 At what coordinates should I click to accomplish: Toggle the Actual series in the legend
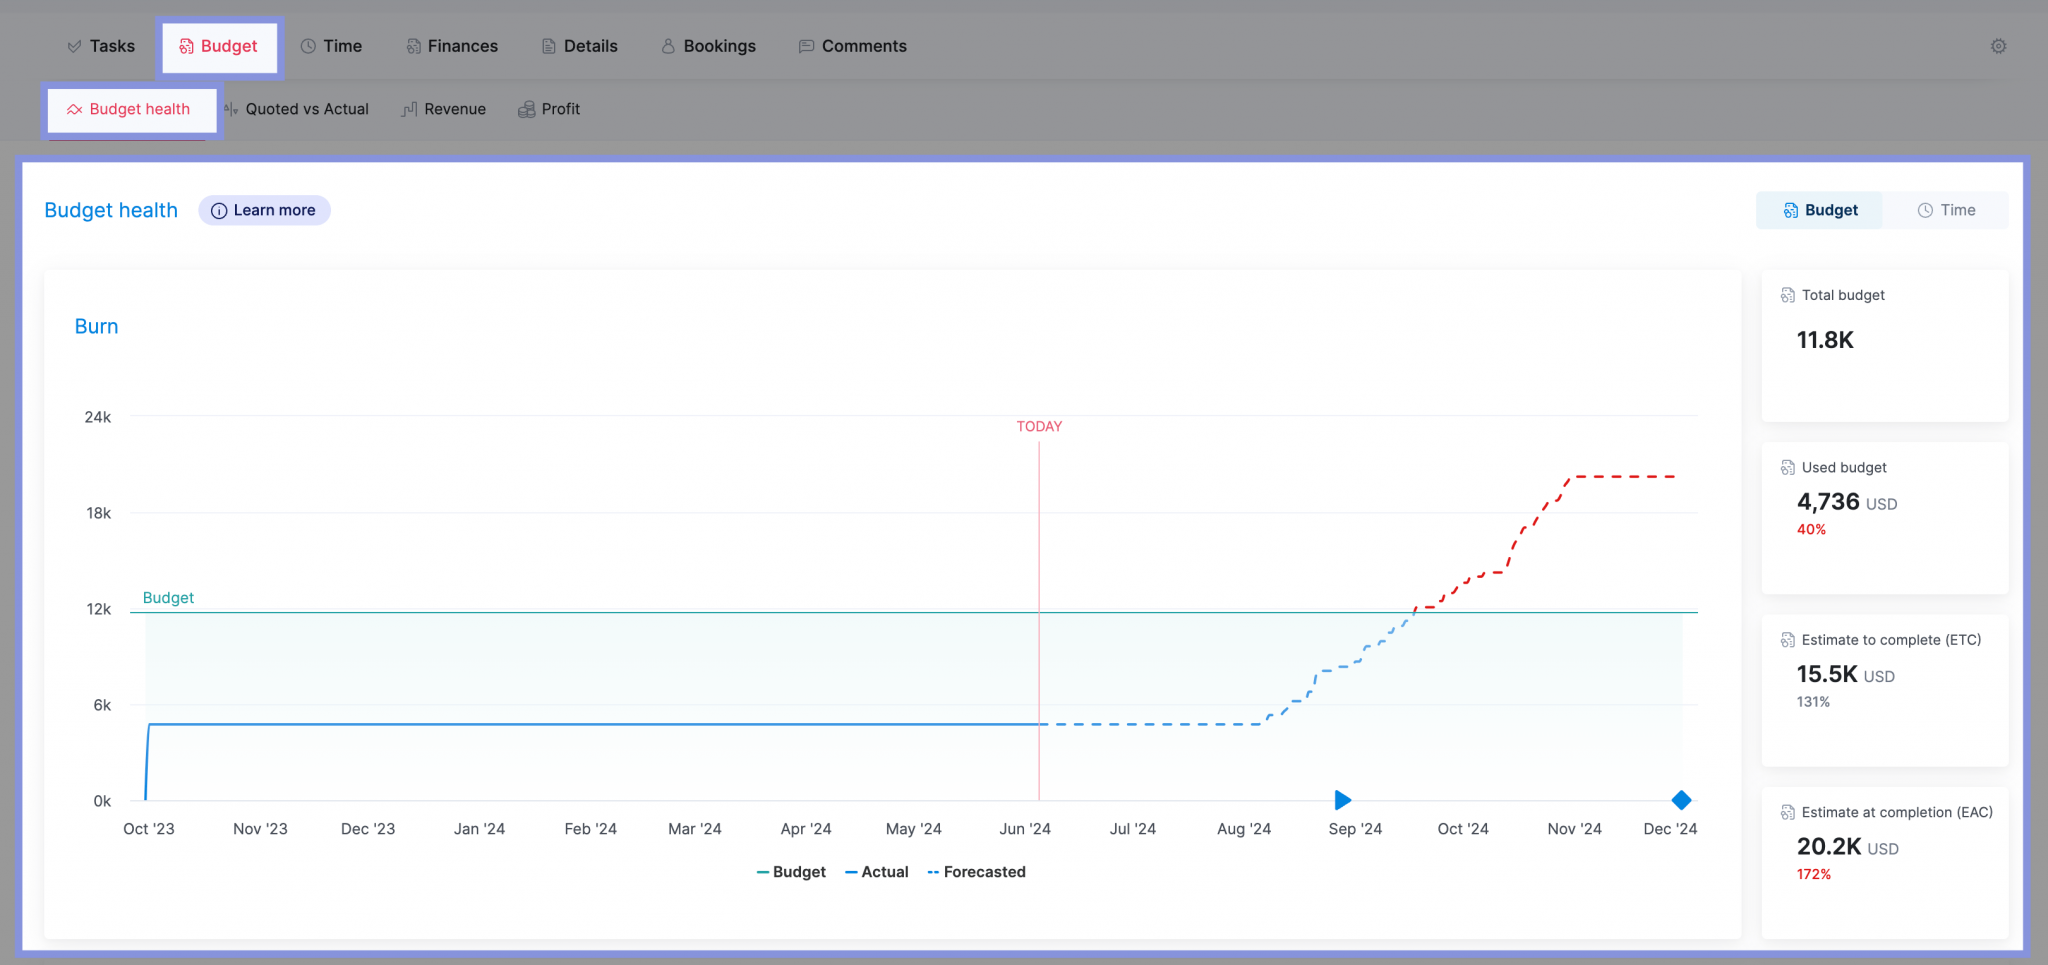pyautogui.click(x=877, y=871)
